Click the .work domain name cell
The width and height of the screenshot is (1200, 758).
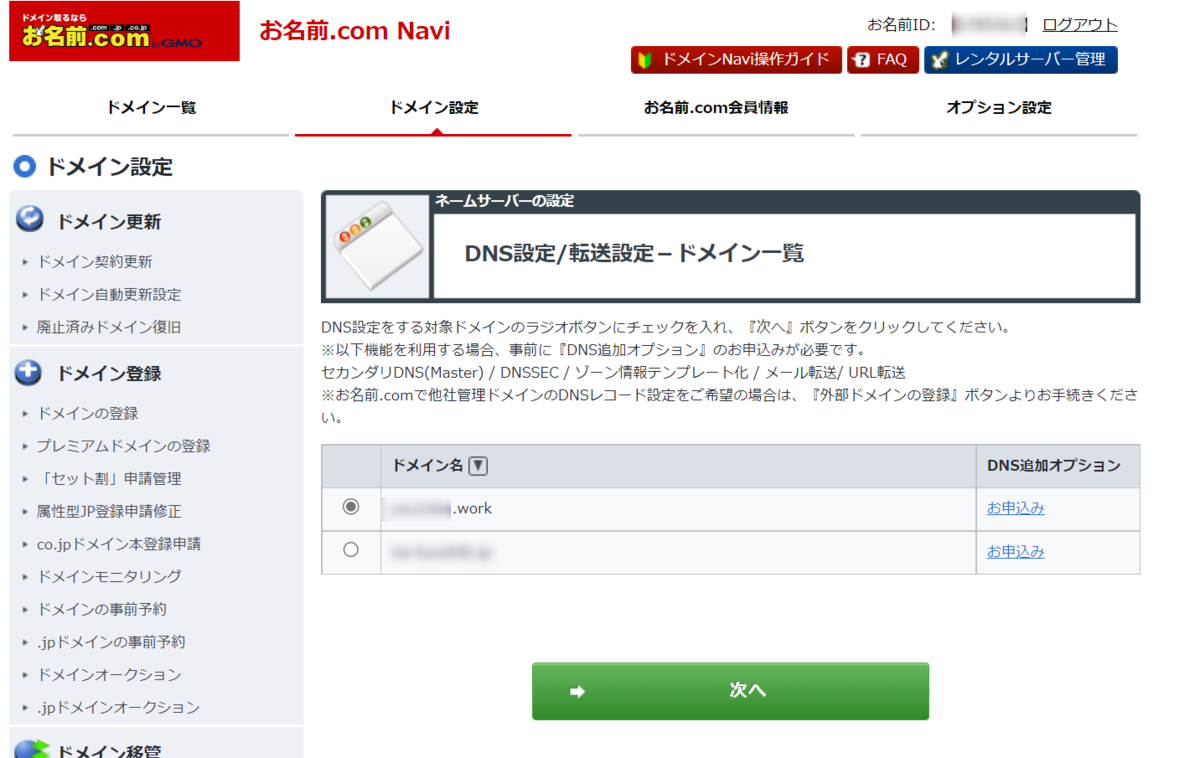coord(678,508)
